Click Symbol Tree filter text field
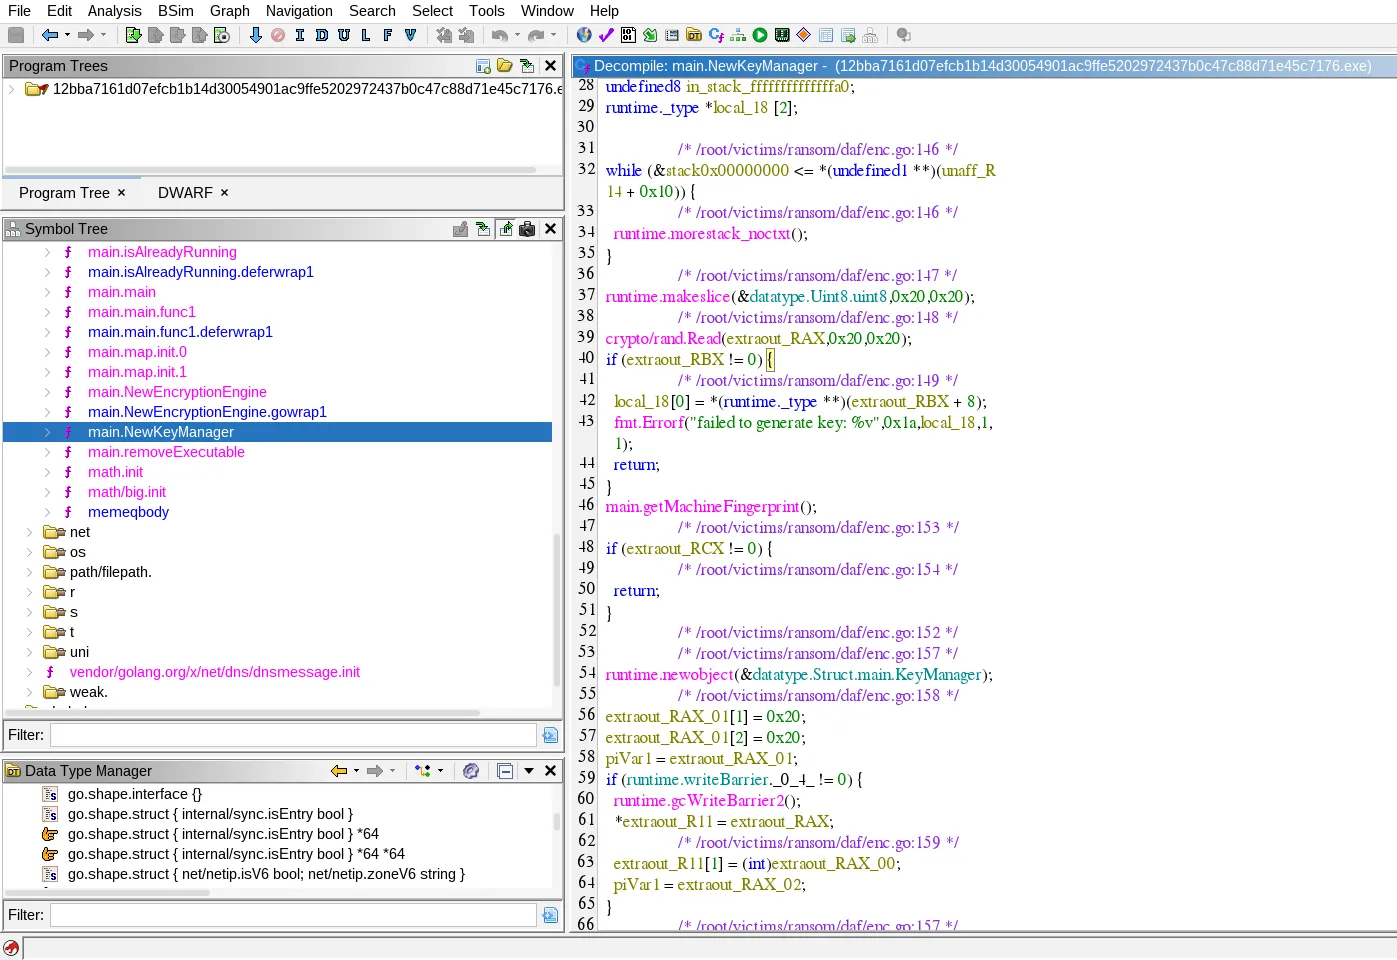The width and height of the screenshot is (1397, 960). coord(293,735)
